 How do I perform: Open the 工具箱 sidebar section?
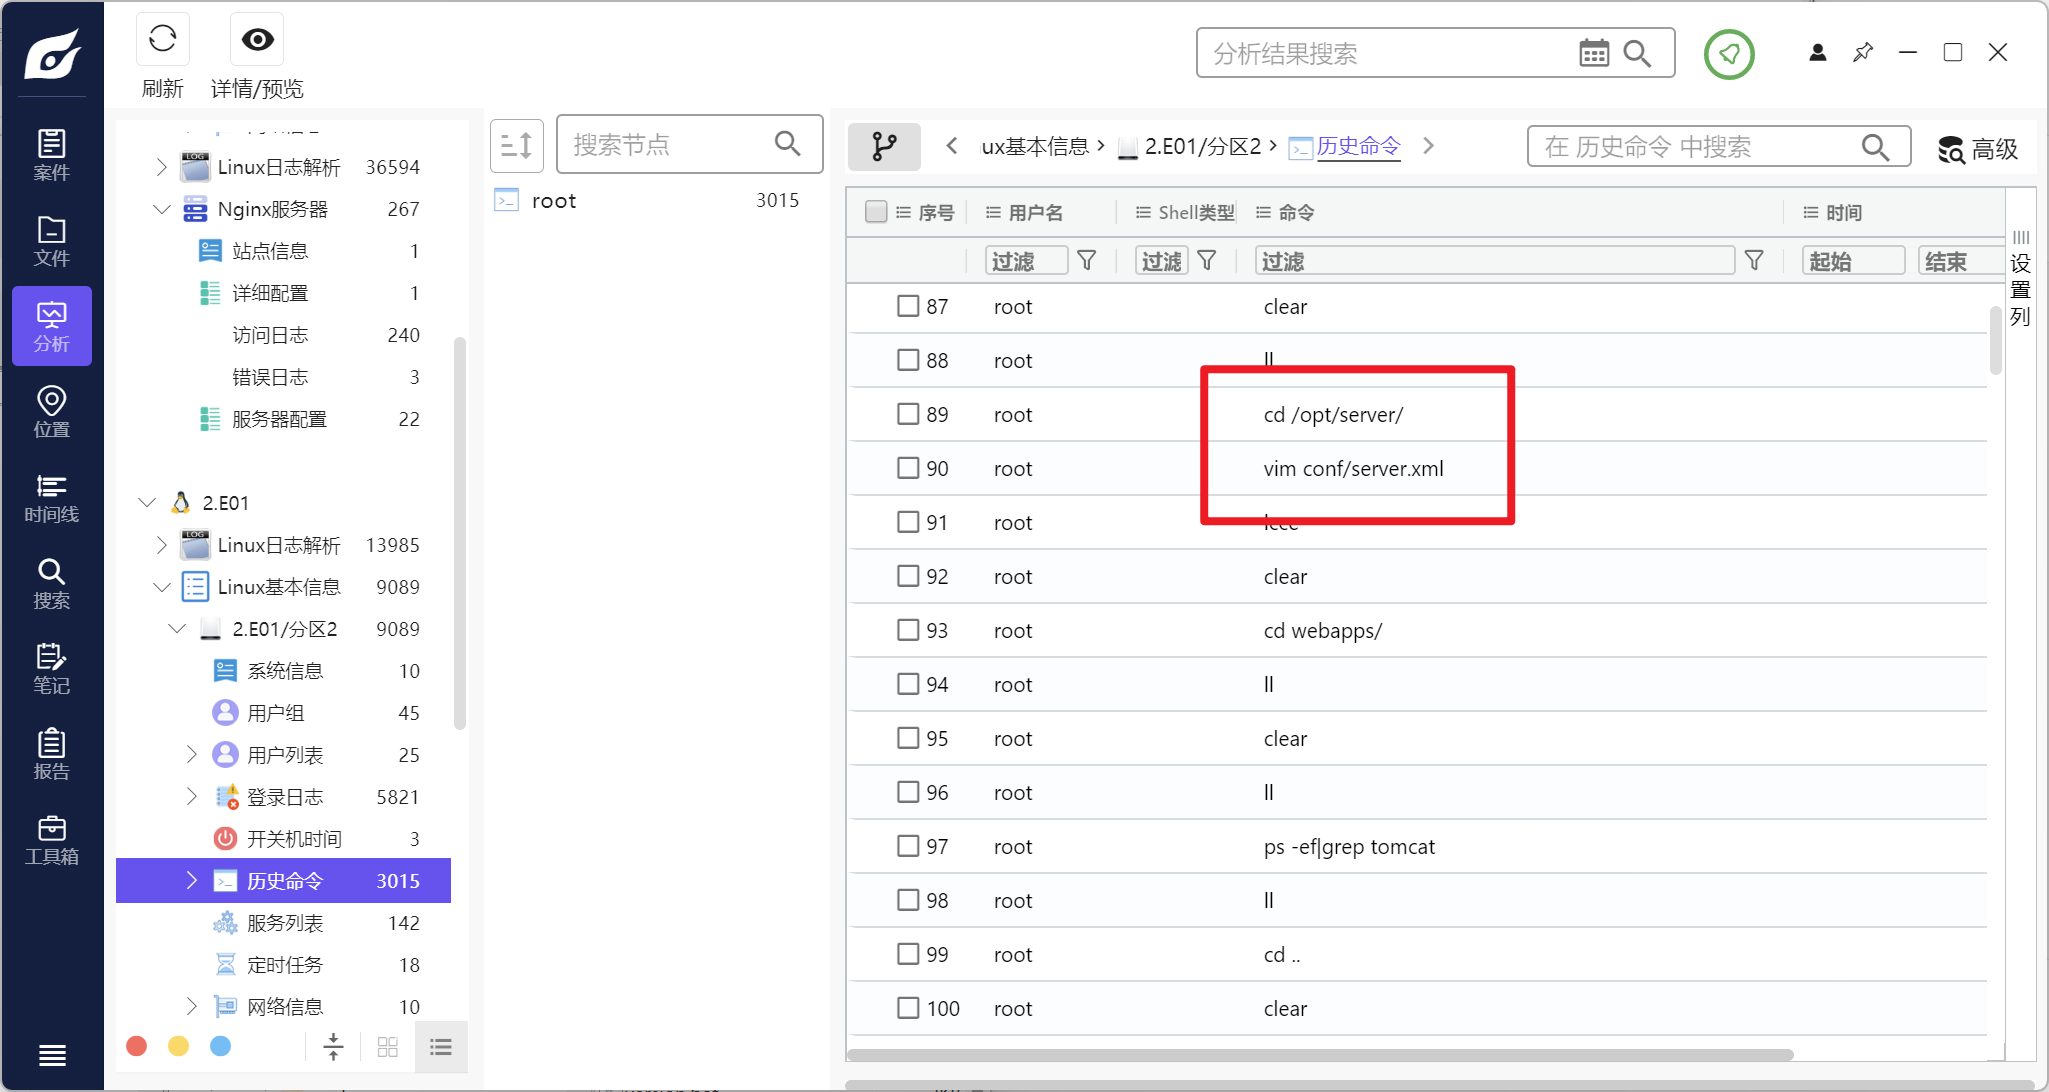[52, 840]
